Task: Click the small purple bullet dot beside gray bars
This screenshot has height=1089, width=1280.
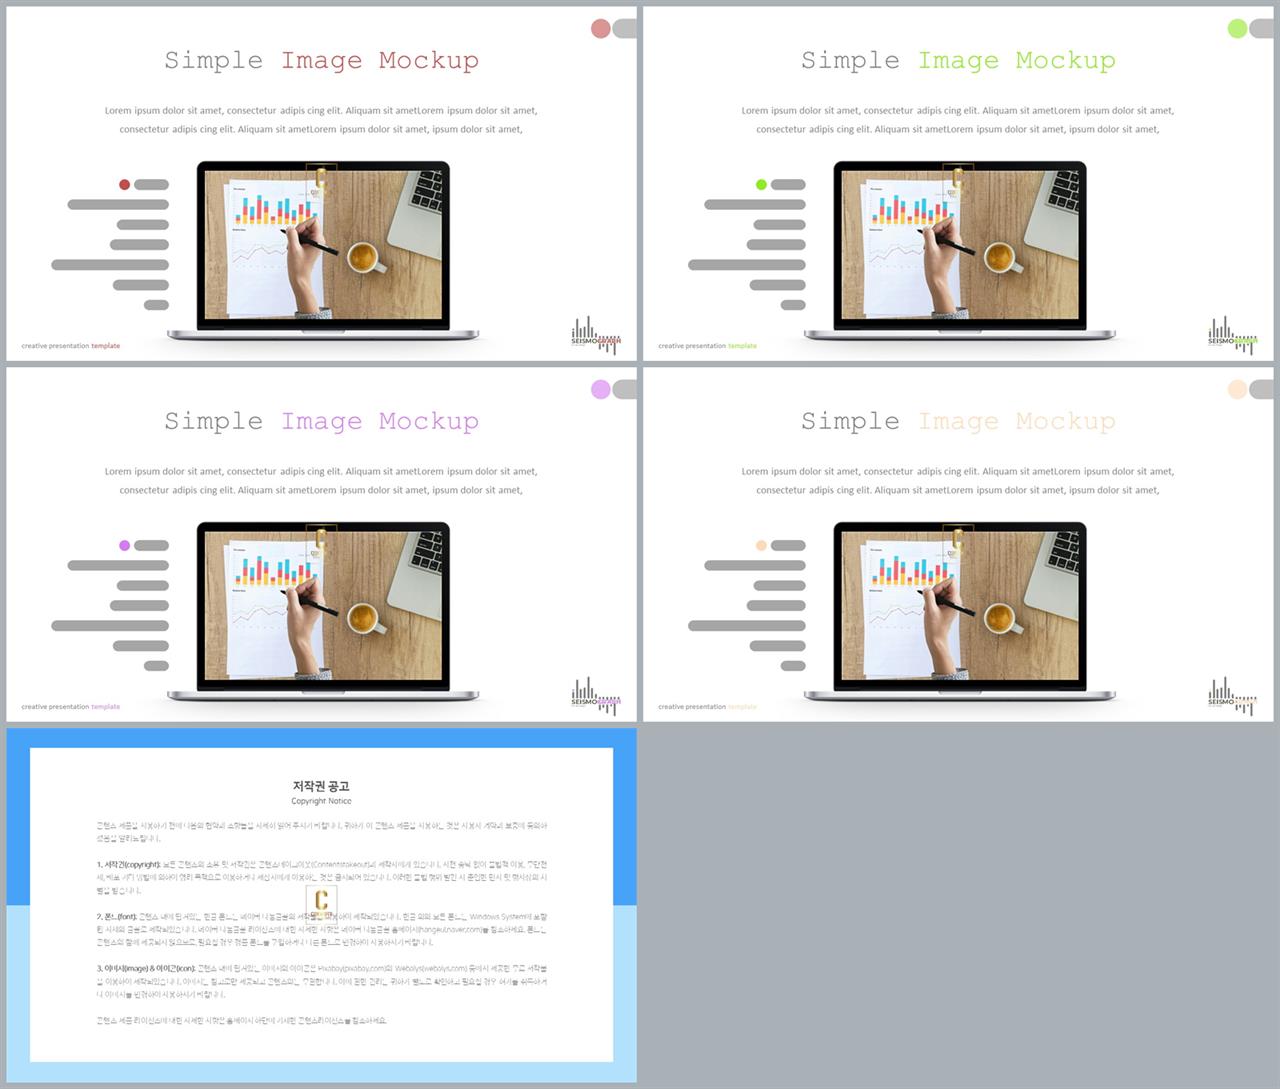Action: 125,546
